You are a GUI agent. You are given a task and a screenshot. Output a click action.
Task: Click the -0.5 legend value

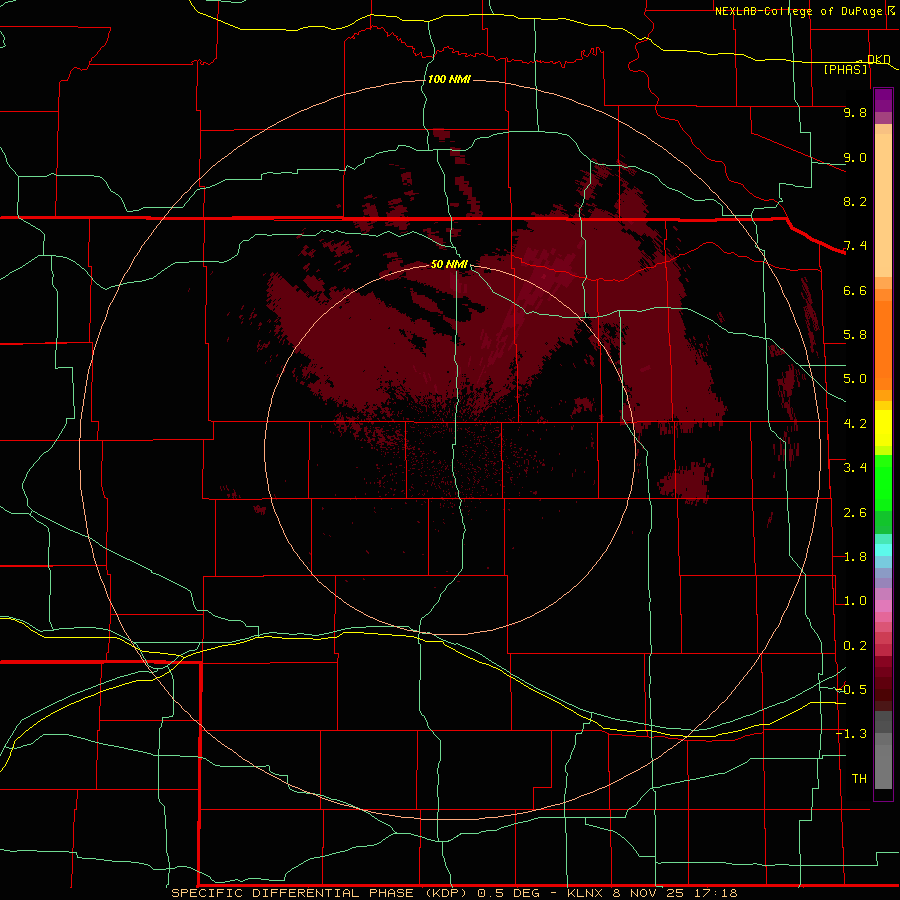(x=852, y=690)
